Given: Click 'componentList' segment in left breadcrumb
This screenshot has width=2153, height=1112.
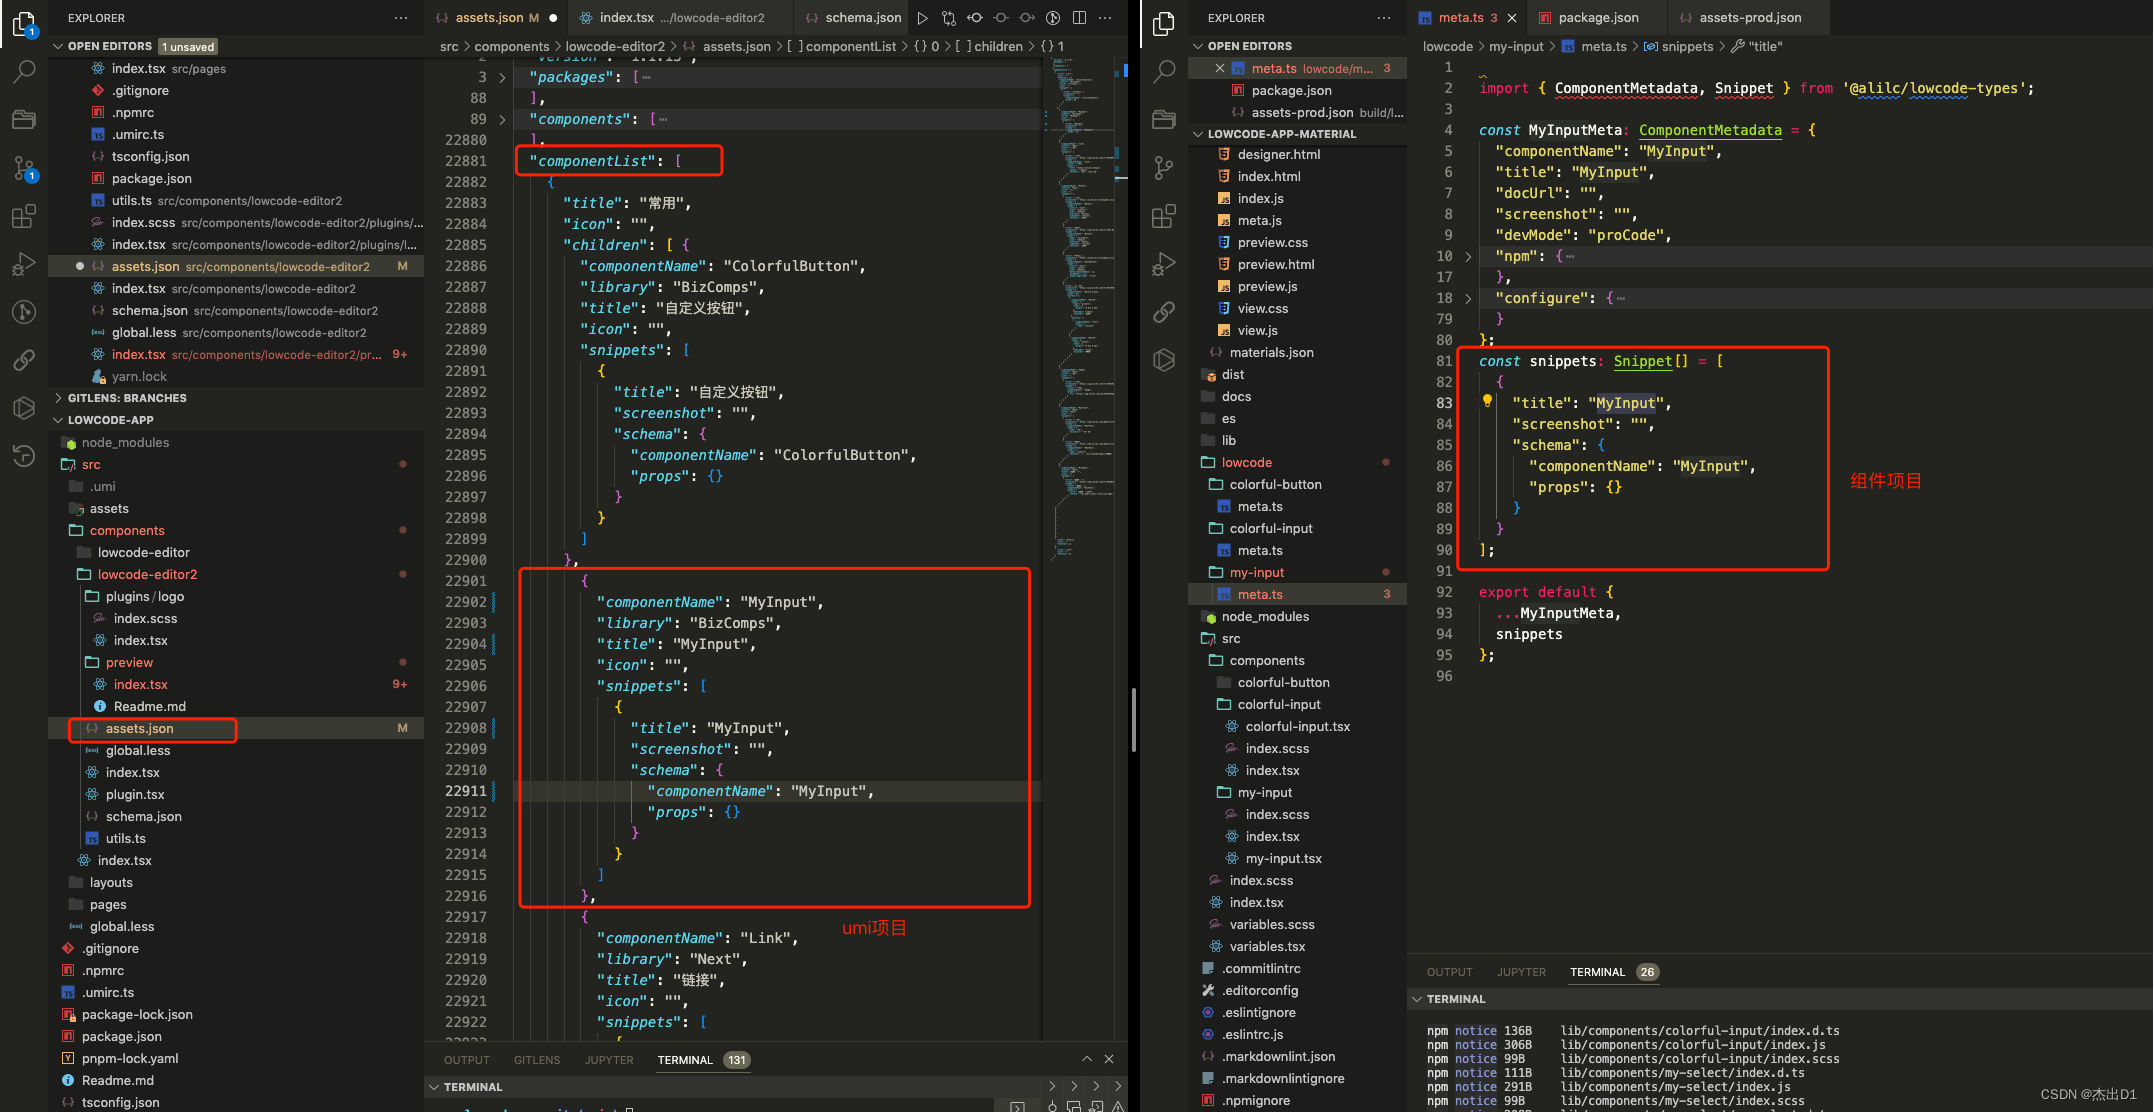Looking at the screenshot, I should click(x=851, y=46).
